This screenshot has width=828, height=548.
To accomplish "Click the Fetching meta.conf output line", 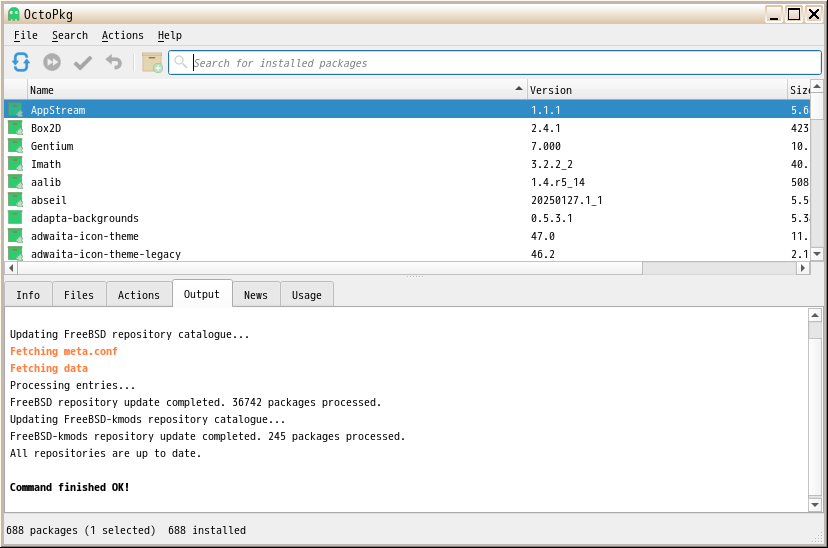I will [x=63, y=351].
